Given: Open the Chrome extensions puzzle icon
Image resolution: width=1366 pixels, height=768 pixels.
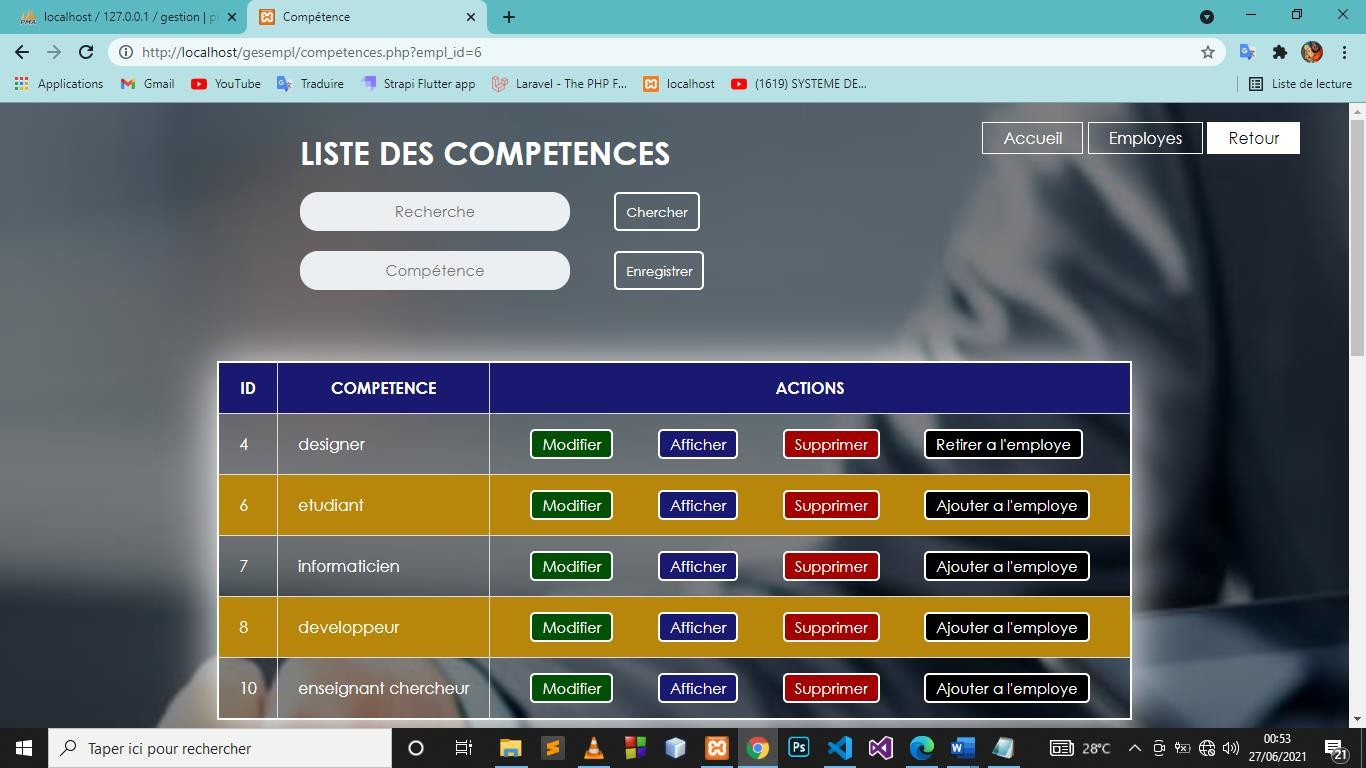Looking at the screenshot, I should click(1279, 52).
